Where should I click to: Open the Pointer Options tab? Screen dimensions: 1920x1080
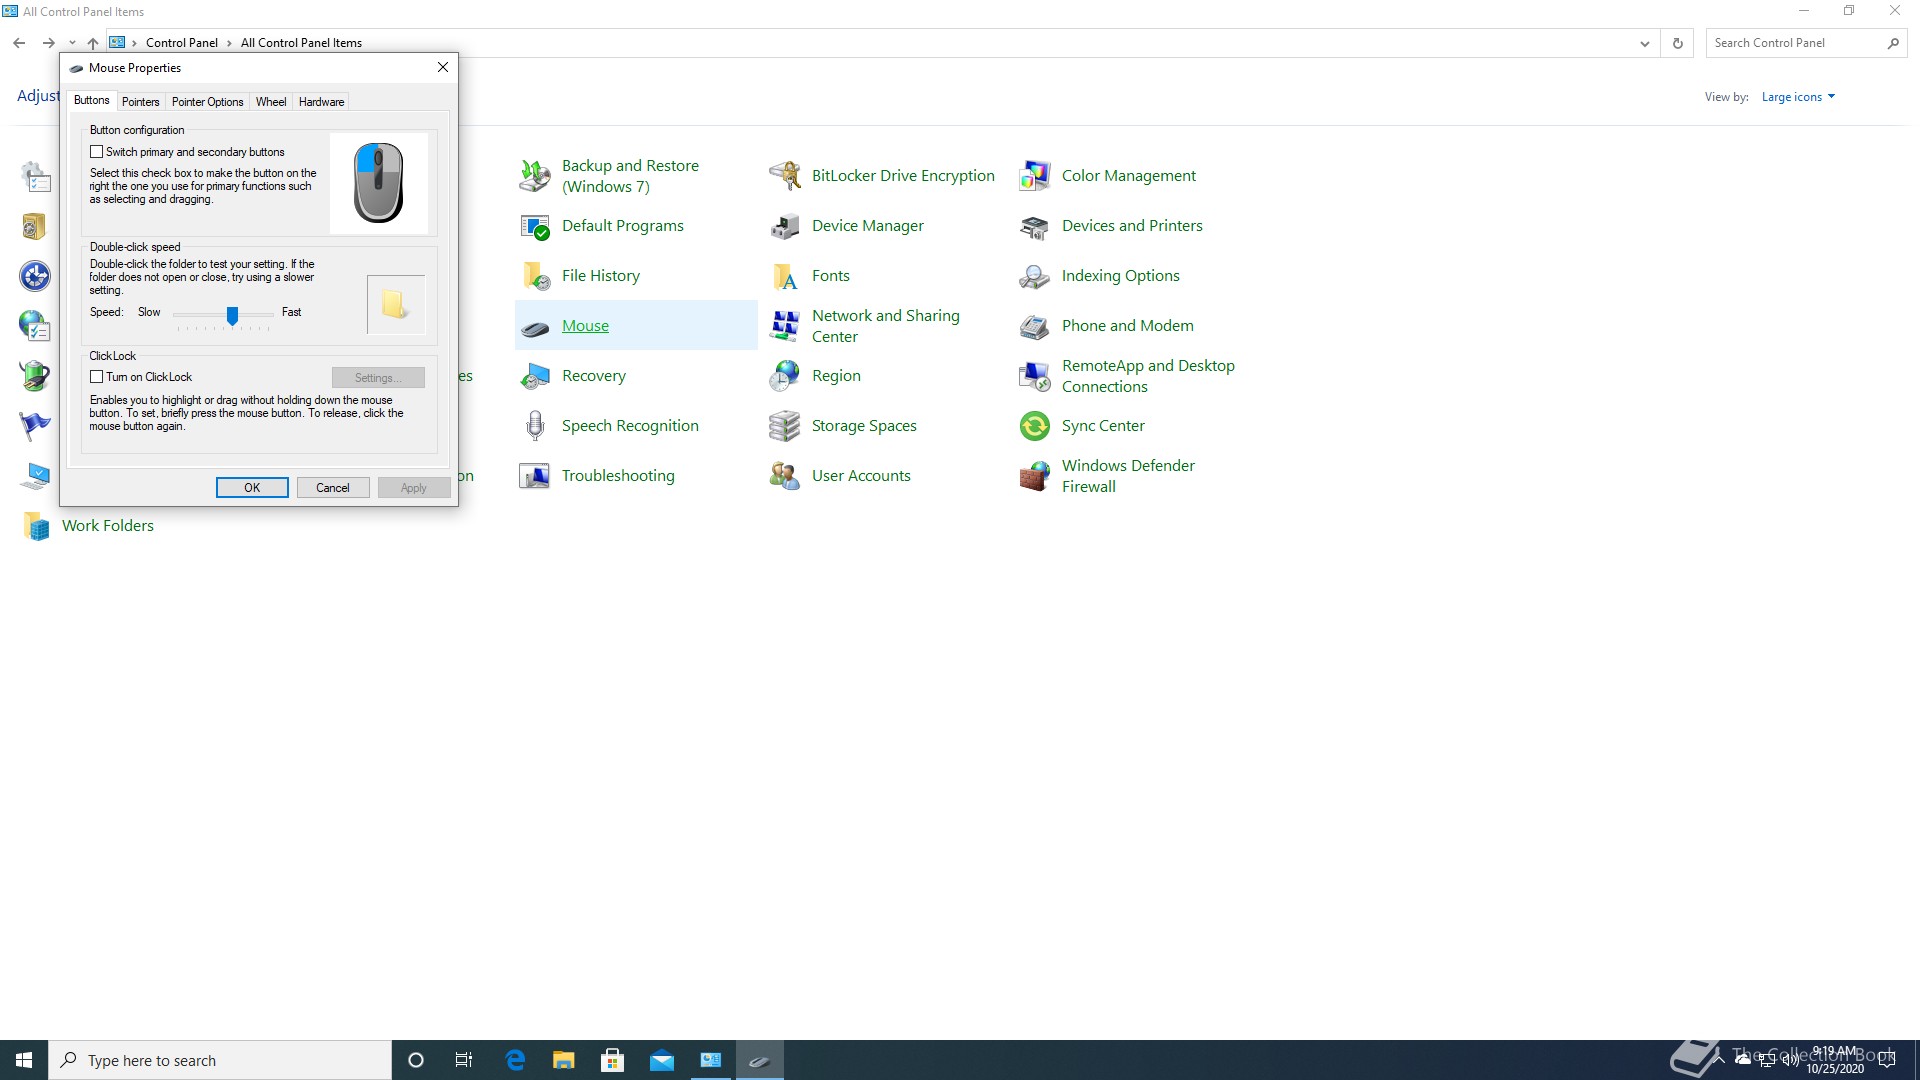coord(207,102)
